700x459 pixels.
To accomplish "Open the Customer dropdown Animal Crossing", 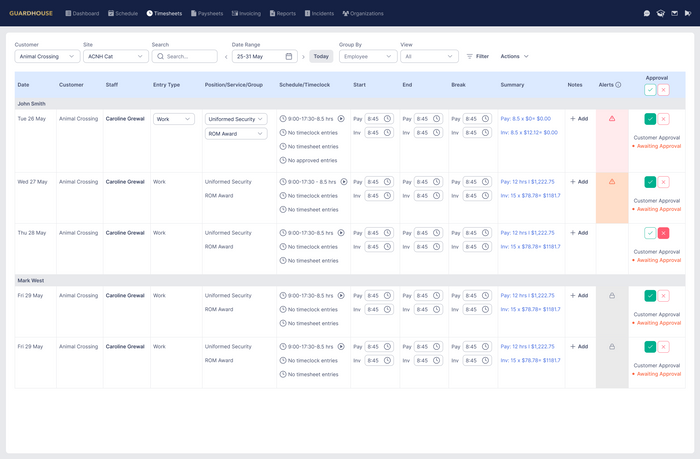I will pyautogui.click(x=47, y=56).
